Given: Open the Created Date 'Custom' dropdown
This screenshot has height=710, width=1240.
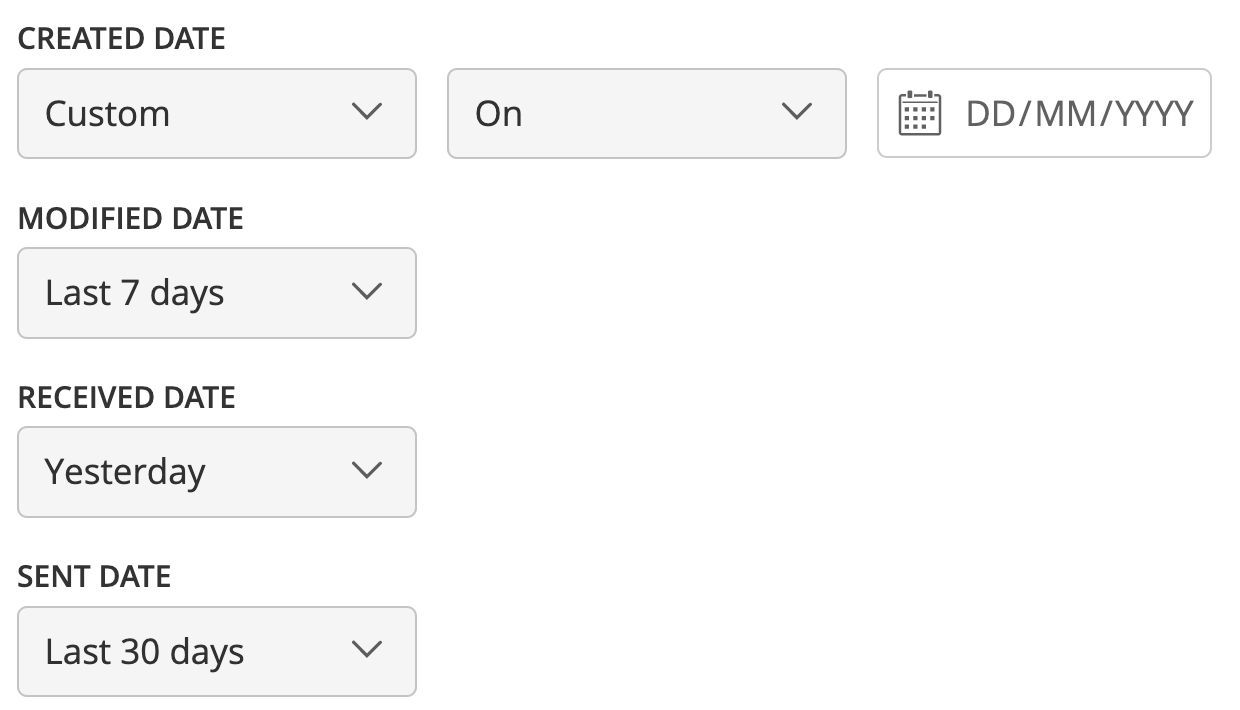Looking at the screenshot, I should [x=216, y=113].
